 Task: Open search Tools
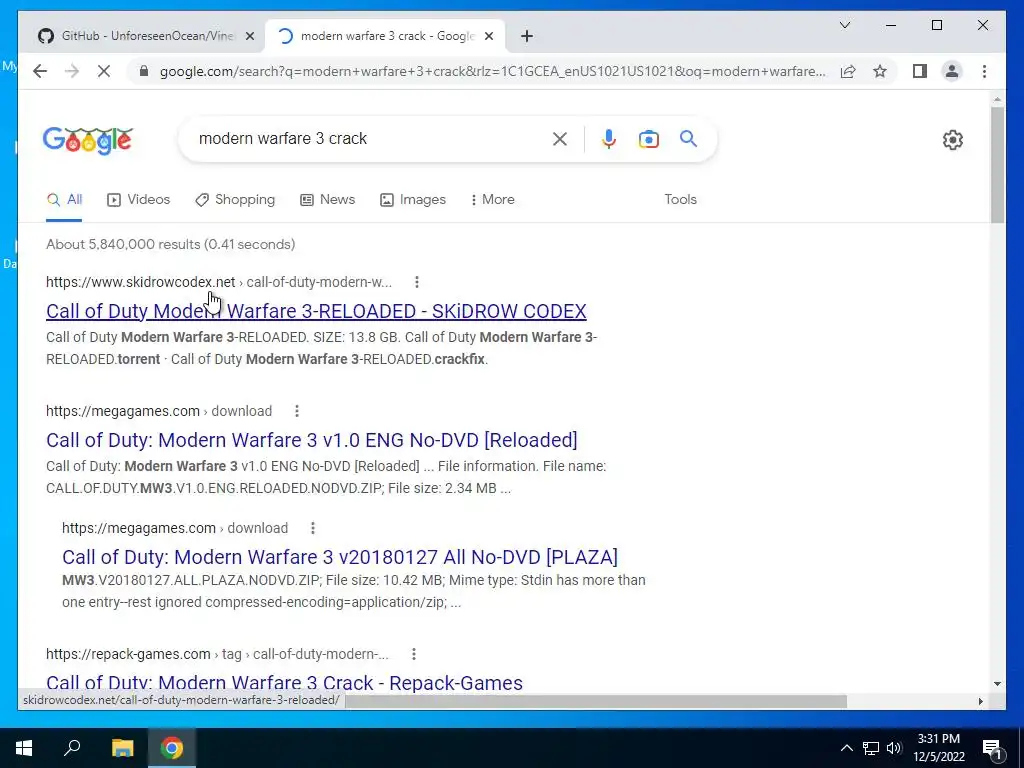tap(680, 199)
